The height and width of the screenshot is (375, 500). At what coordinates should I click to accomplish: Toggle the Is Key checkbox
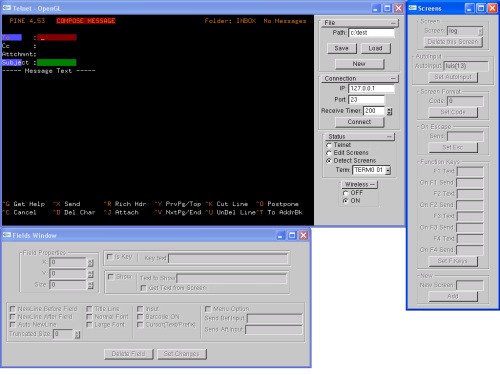[109, 257]
